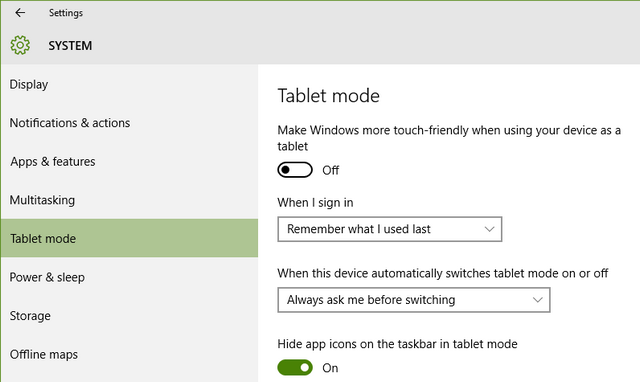Click 'Hide app icons on the taskbar' label
The image size is (640, 382).
[x=398, y=344]
